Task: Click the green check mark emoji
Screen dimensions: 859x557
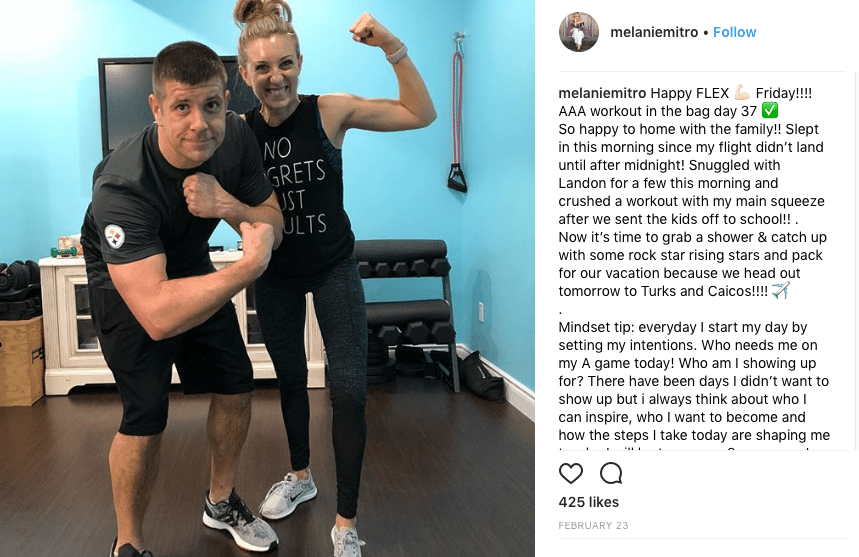Action: tap(770, 111)
